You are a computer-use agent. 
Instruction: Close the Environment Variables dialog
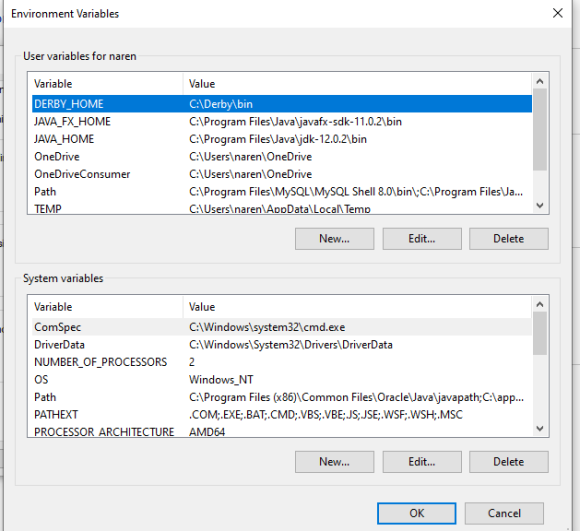557,13
